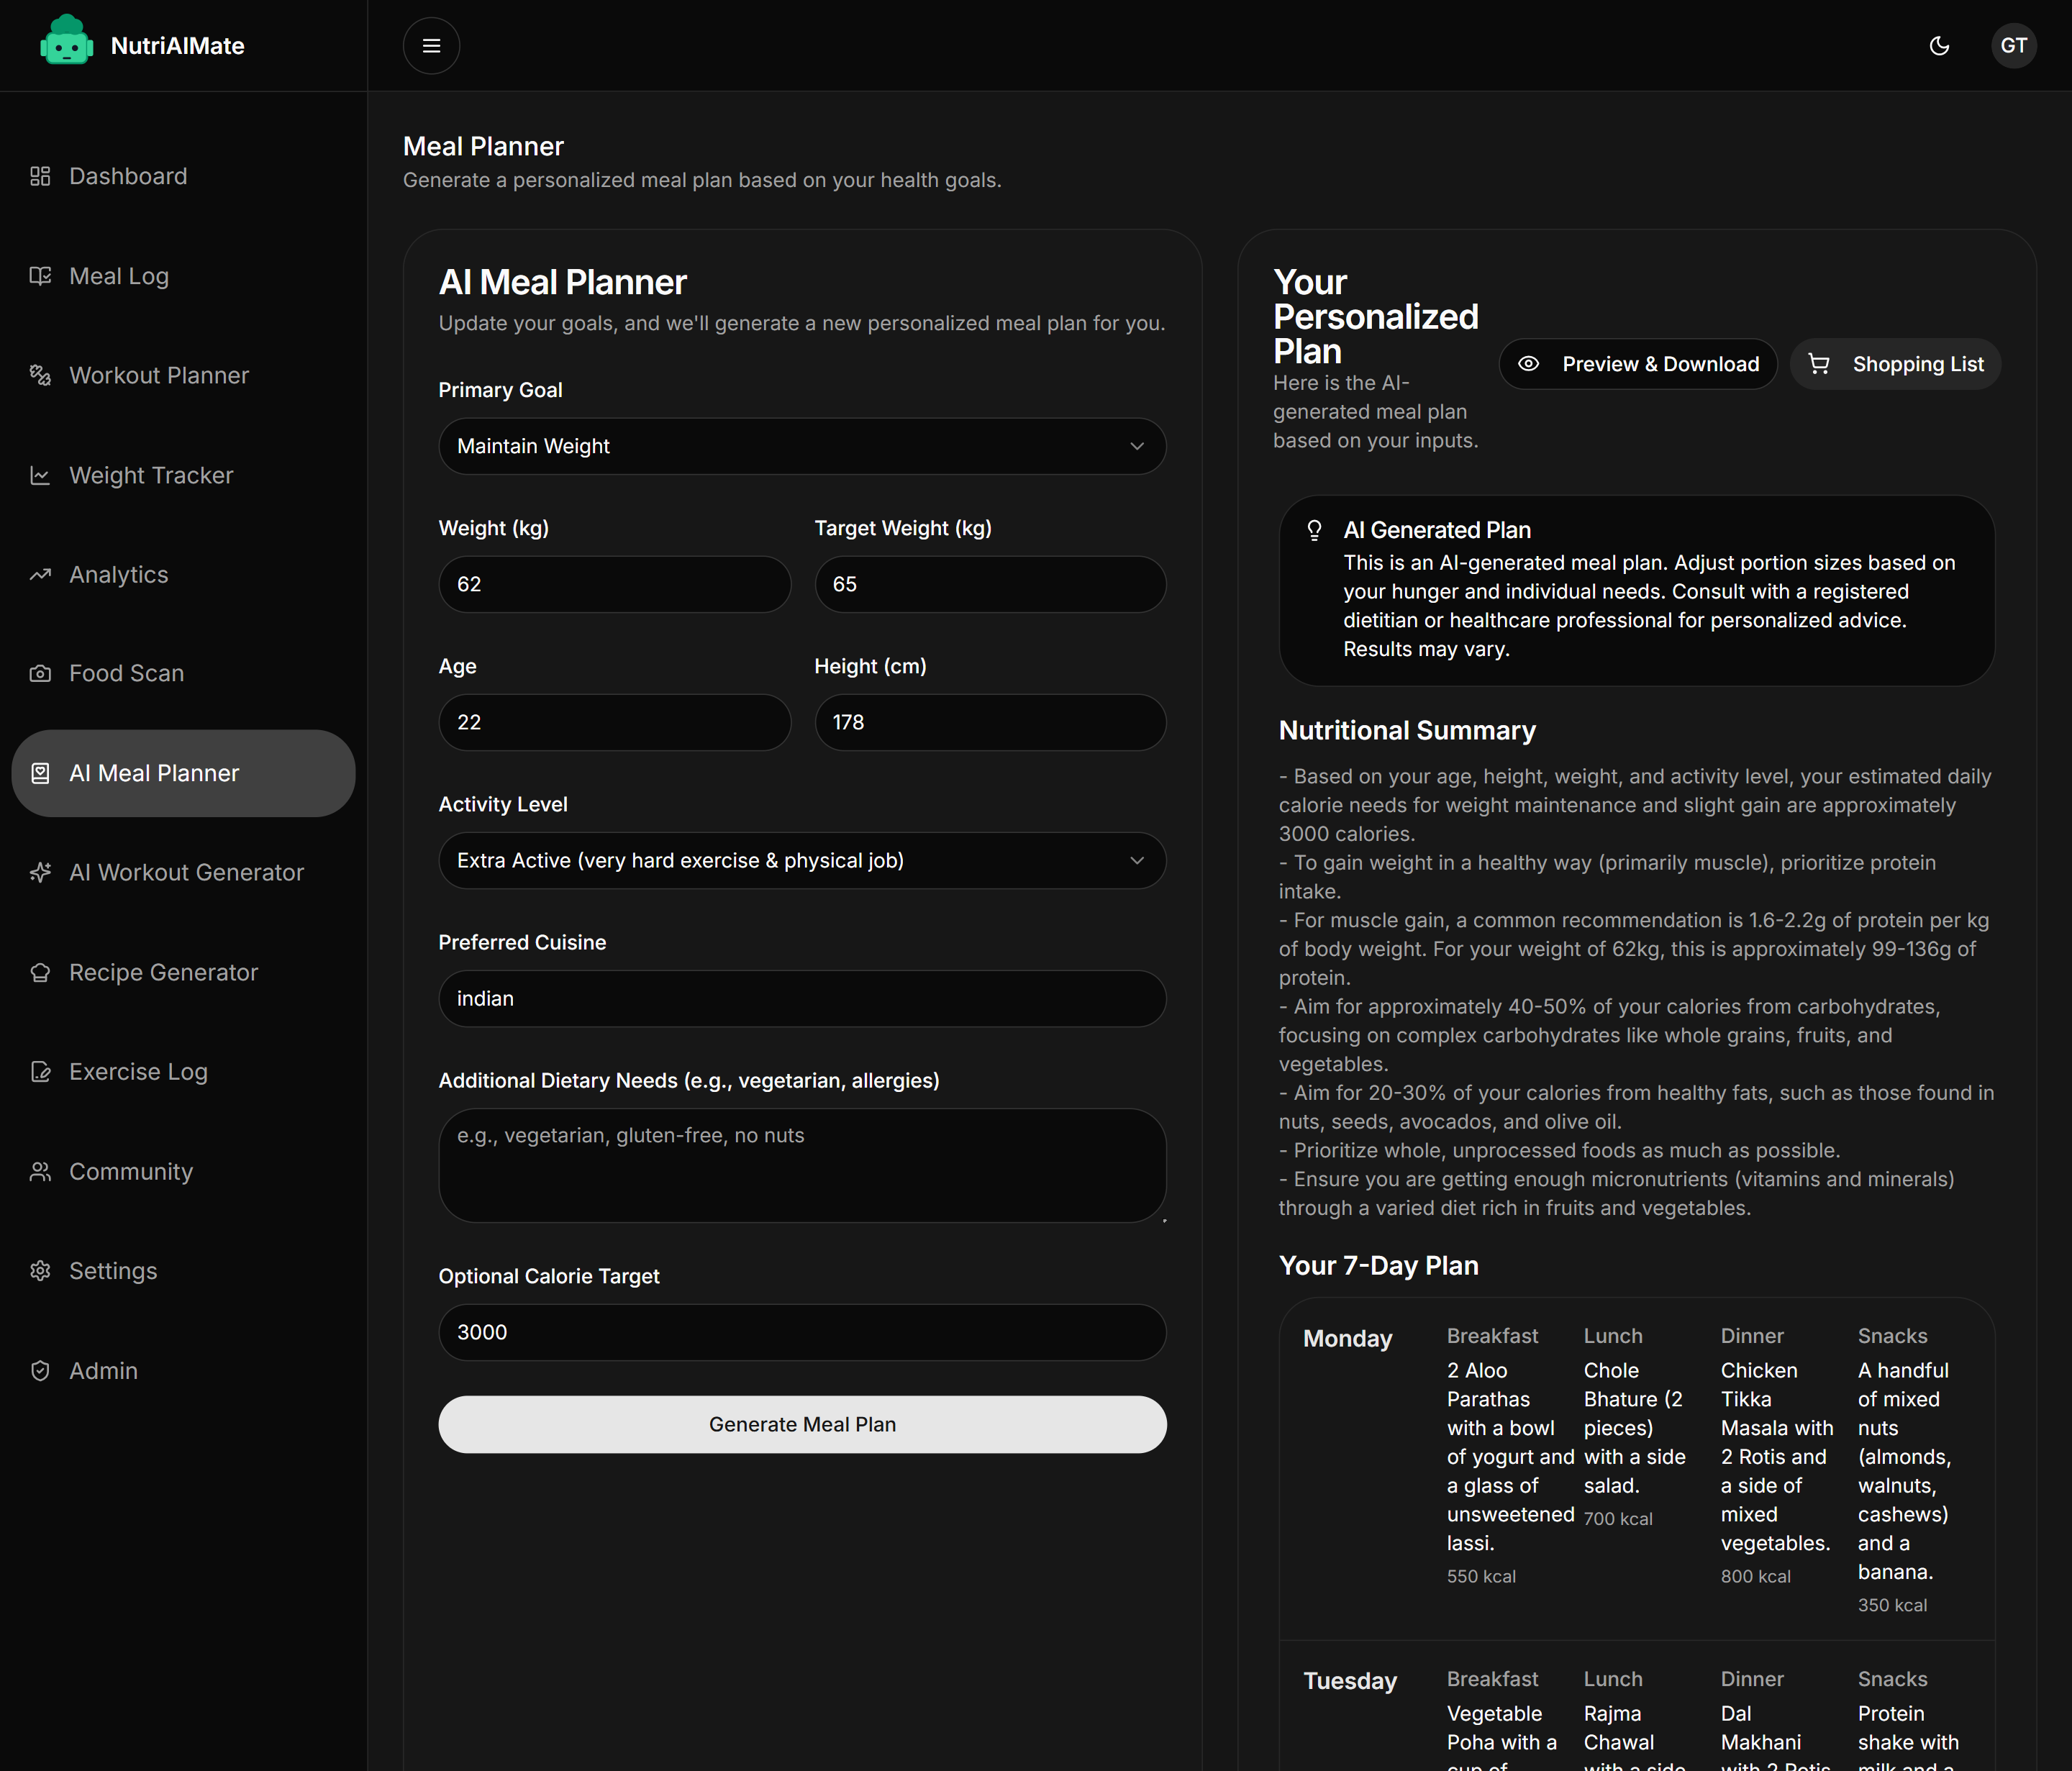Viewport: 2072px width, 1771px height.
Task: Open the GT user avatar menu
Action: [2012, 46]
